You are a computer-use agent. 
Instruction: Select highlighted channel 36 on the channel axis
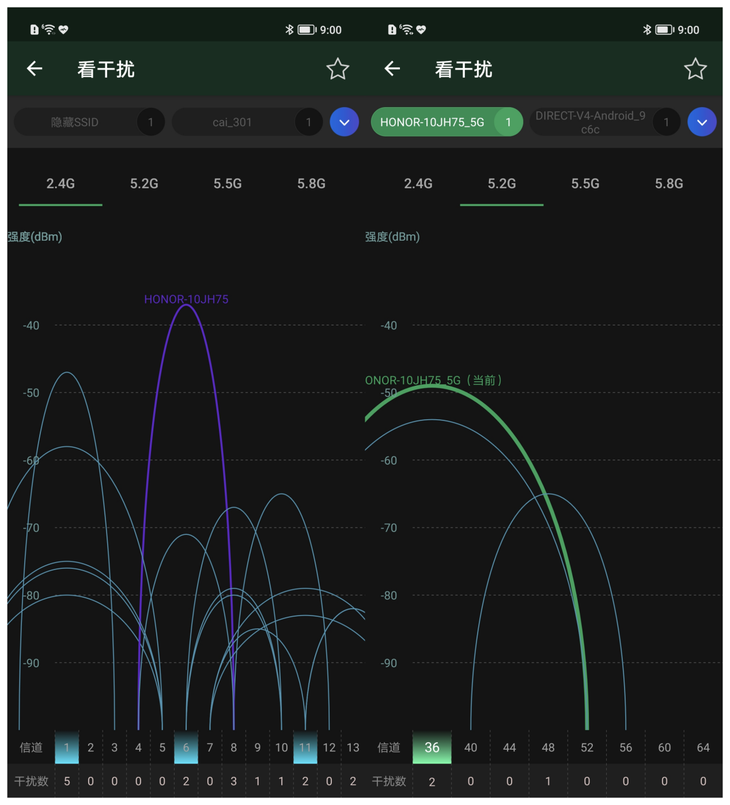coord(432,748)
